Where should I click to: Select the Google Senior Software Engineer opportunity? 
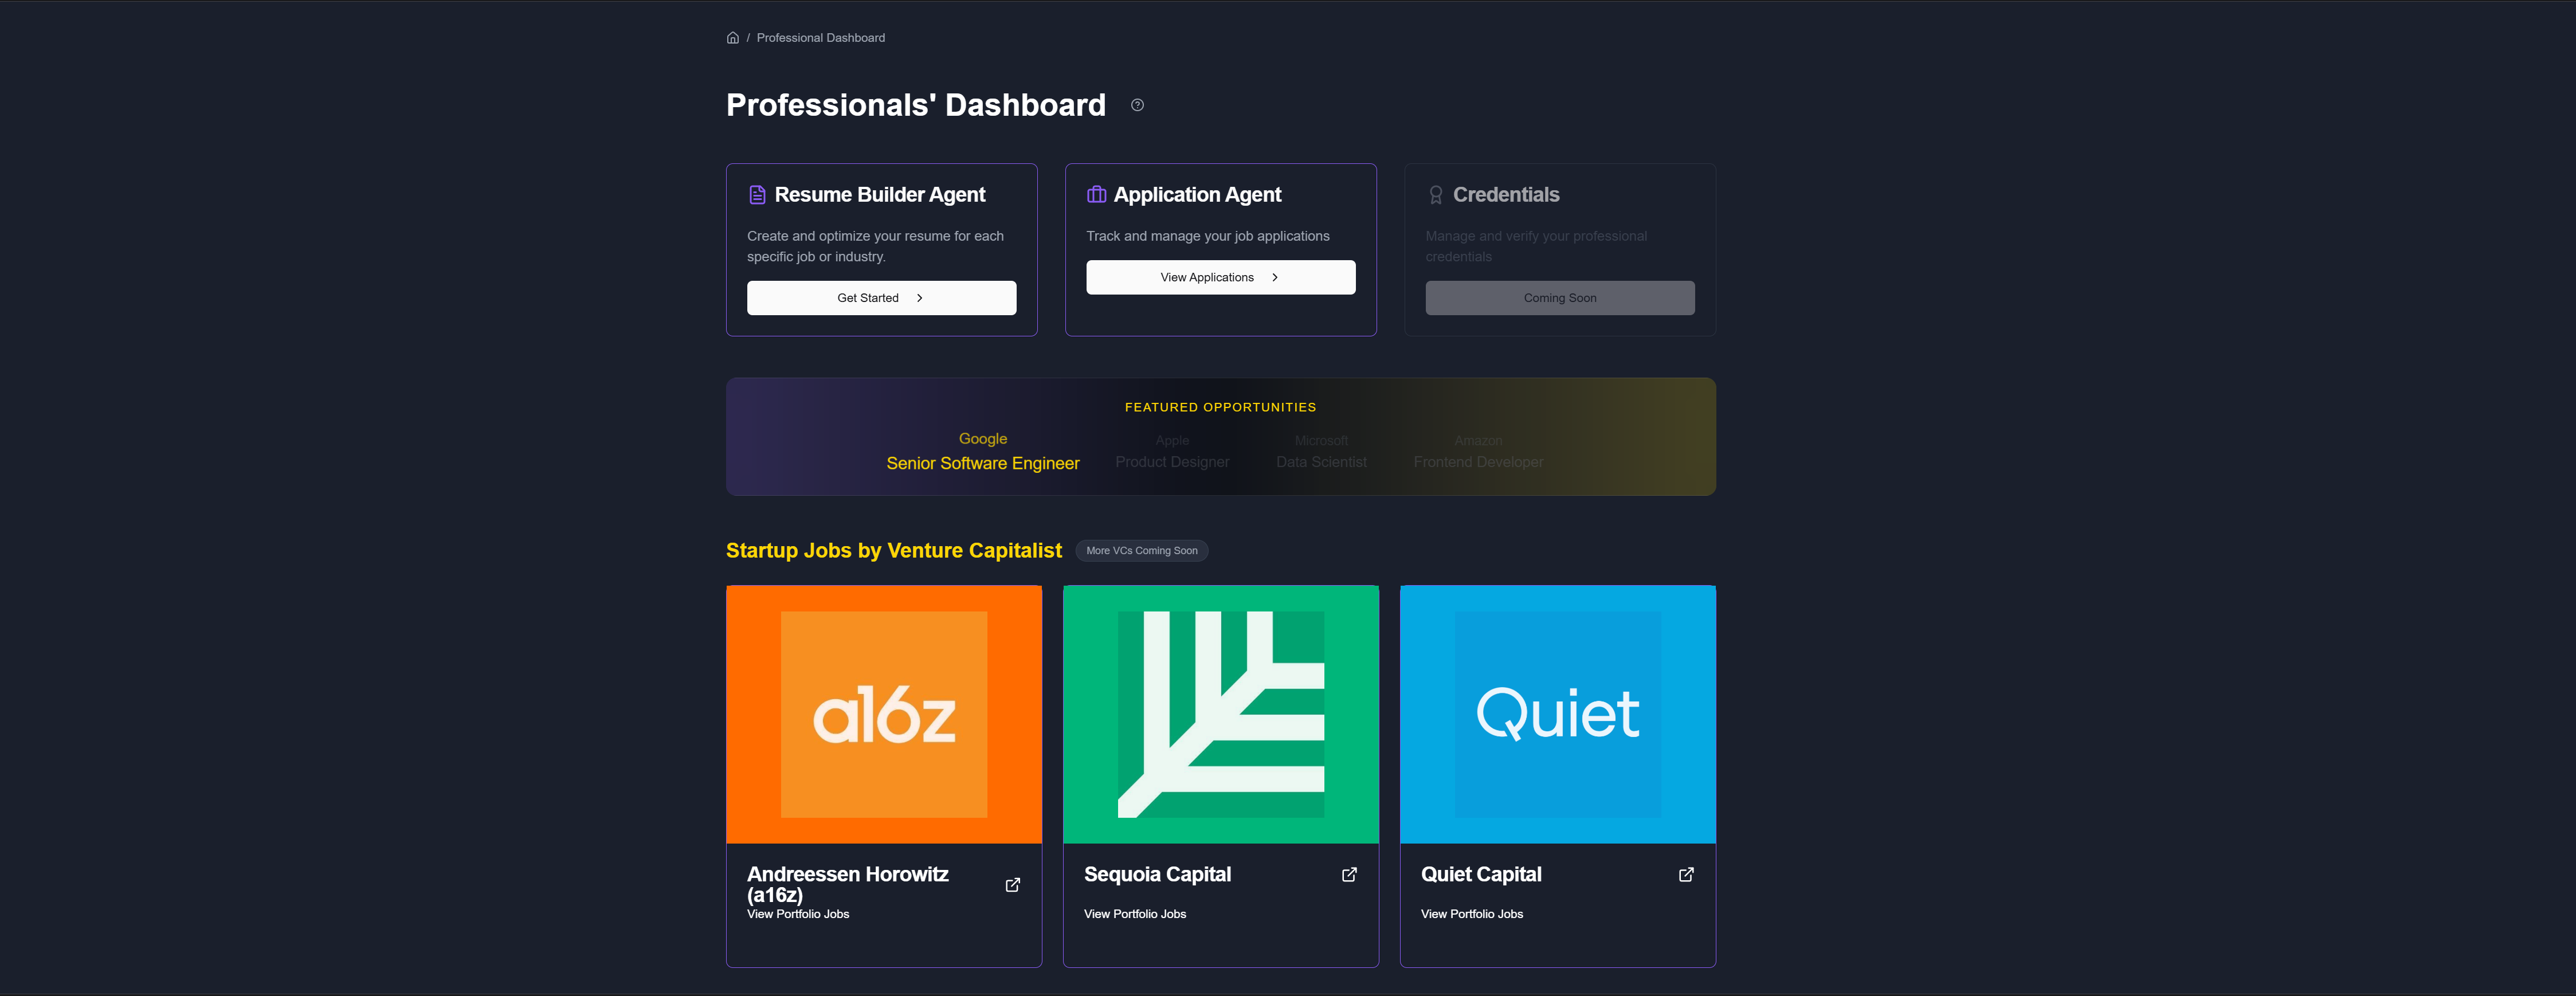[982, 451]
